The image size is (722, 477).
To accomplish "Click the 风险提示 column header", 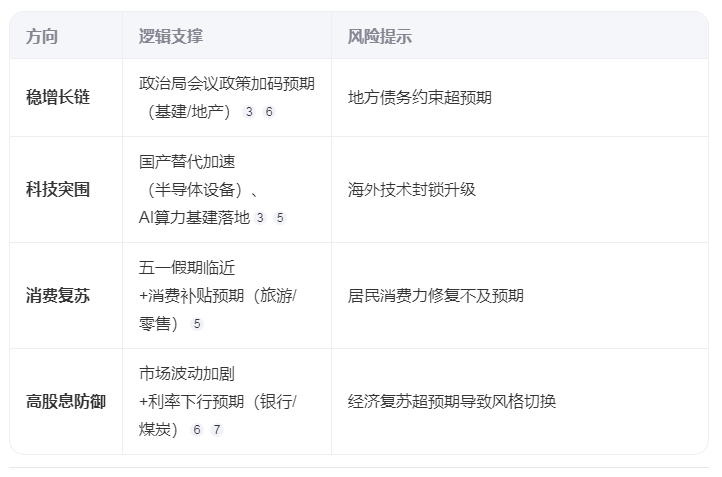I will (x=380, y=36).
